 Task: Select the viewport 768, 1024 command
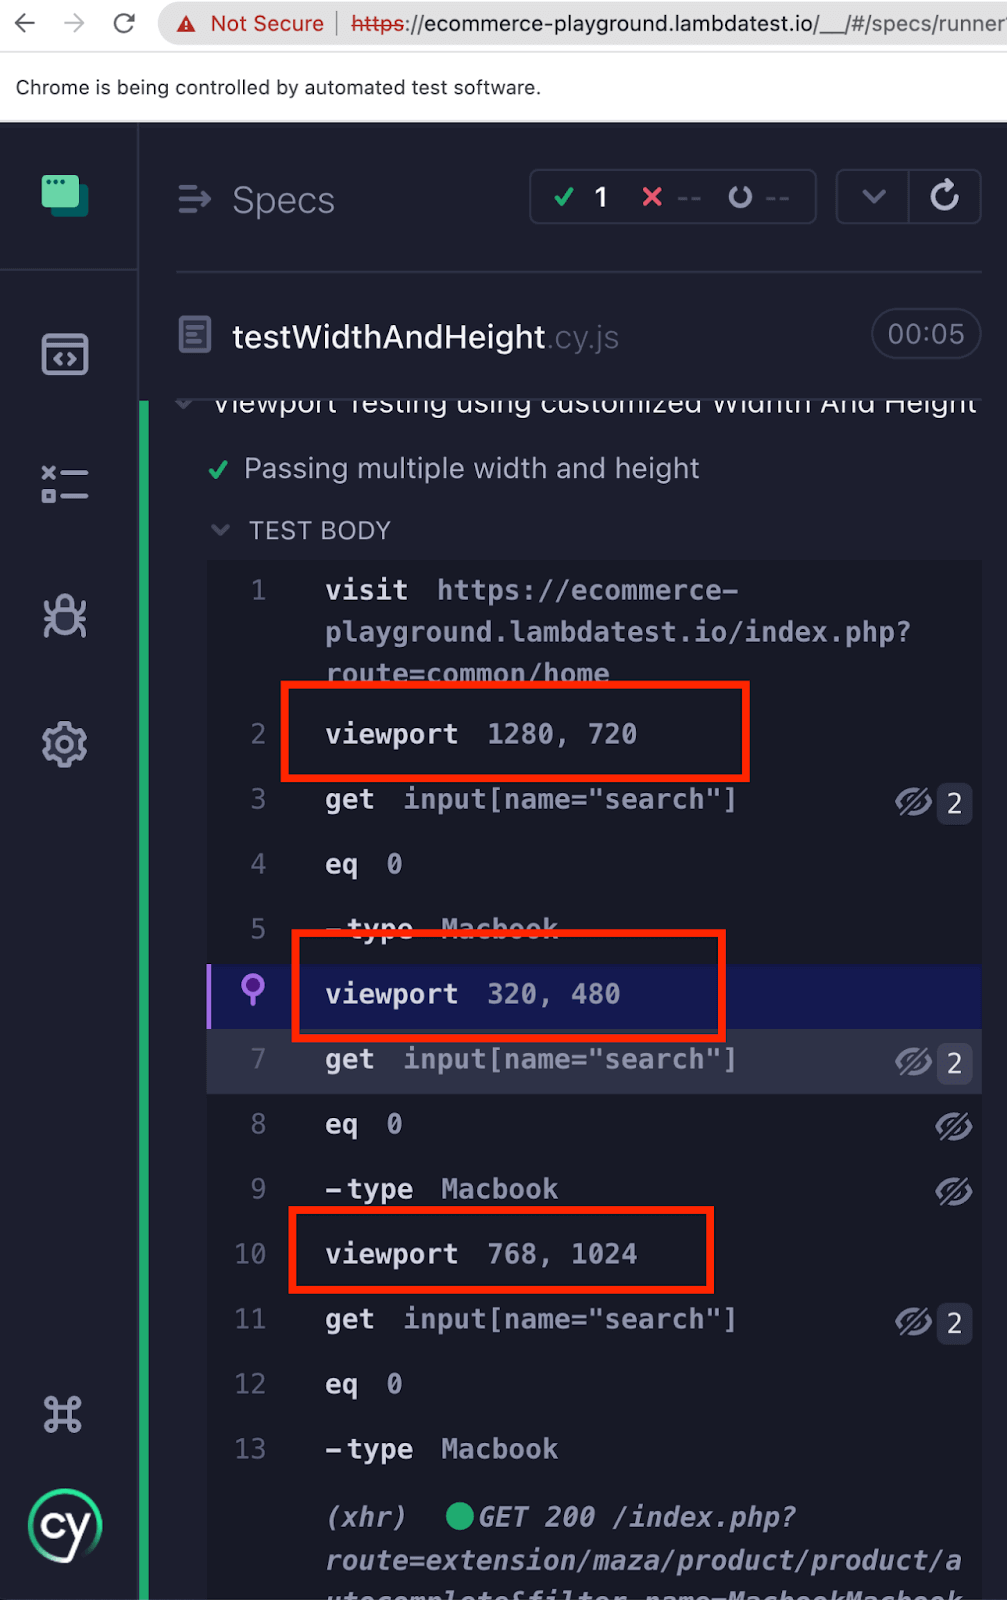(x=481, y=1254)
